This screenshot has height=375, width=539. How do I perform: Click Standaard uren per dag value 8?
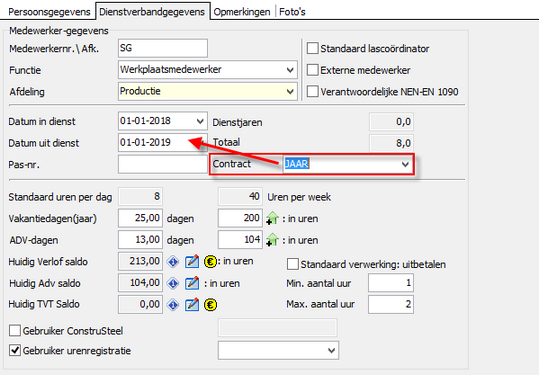tap(140, 196)
